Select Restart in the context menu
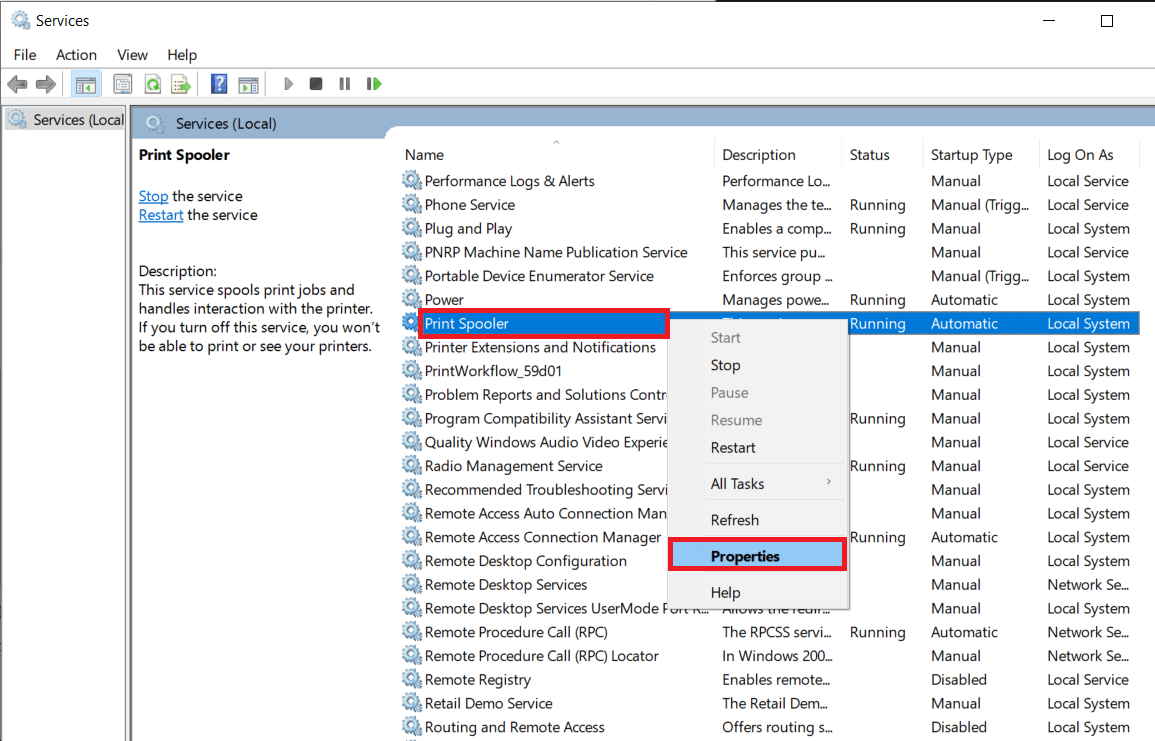 point(733,448)
